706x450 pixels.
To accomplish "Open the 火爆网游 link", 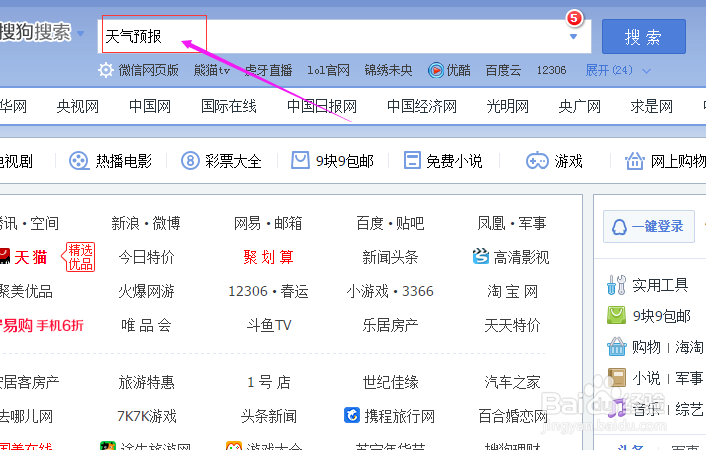I will click(x=146, y=291).
